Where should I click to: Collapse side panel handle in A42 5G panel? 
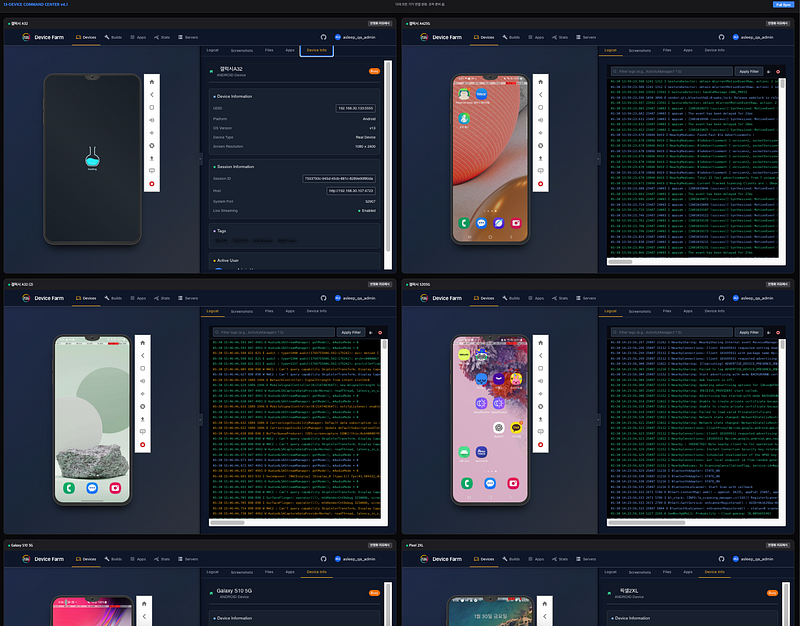click(x=598, y=159)
